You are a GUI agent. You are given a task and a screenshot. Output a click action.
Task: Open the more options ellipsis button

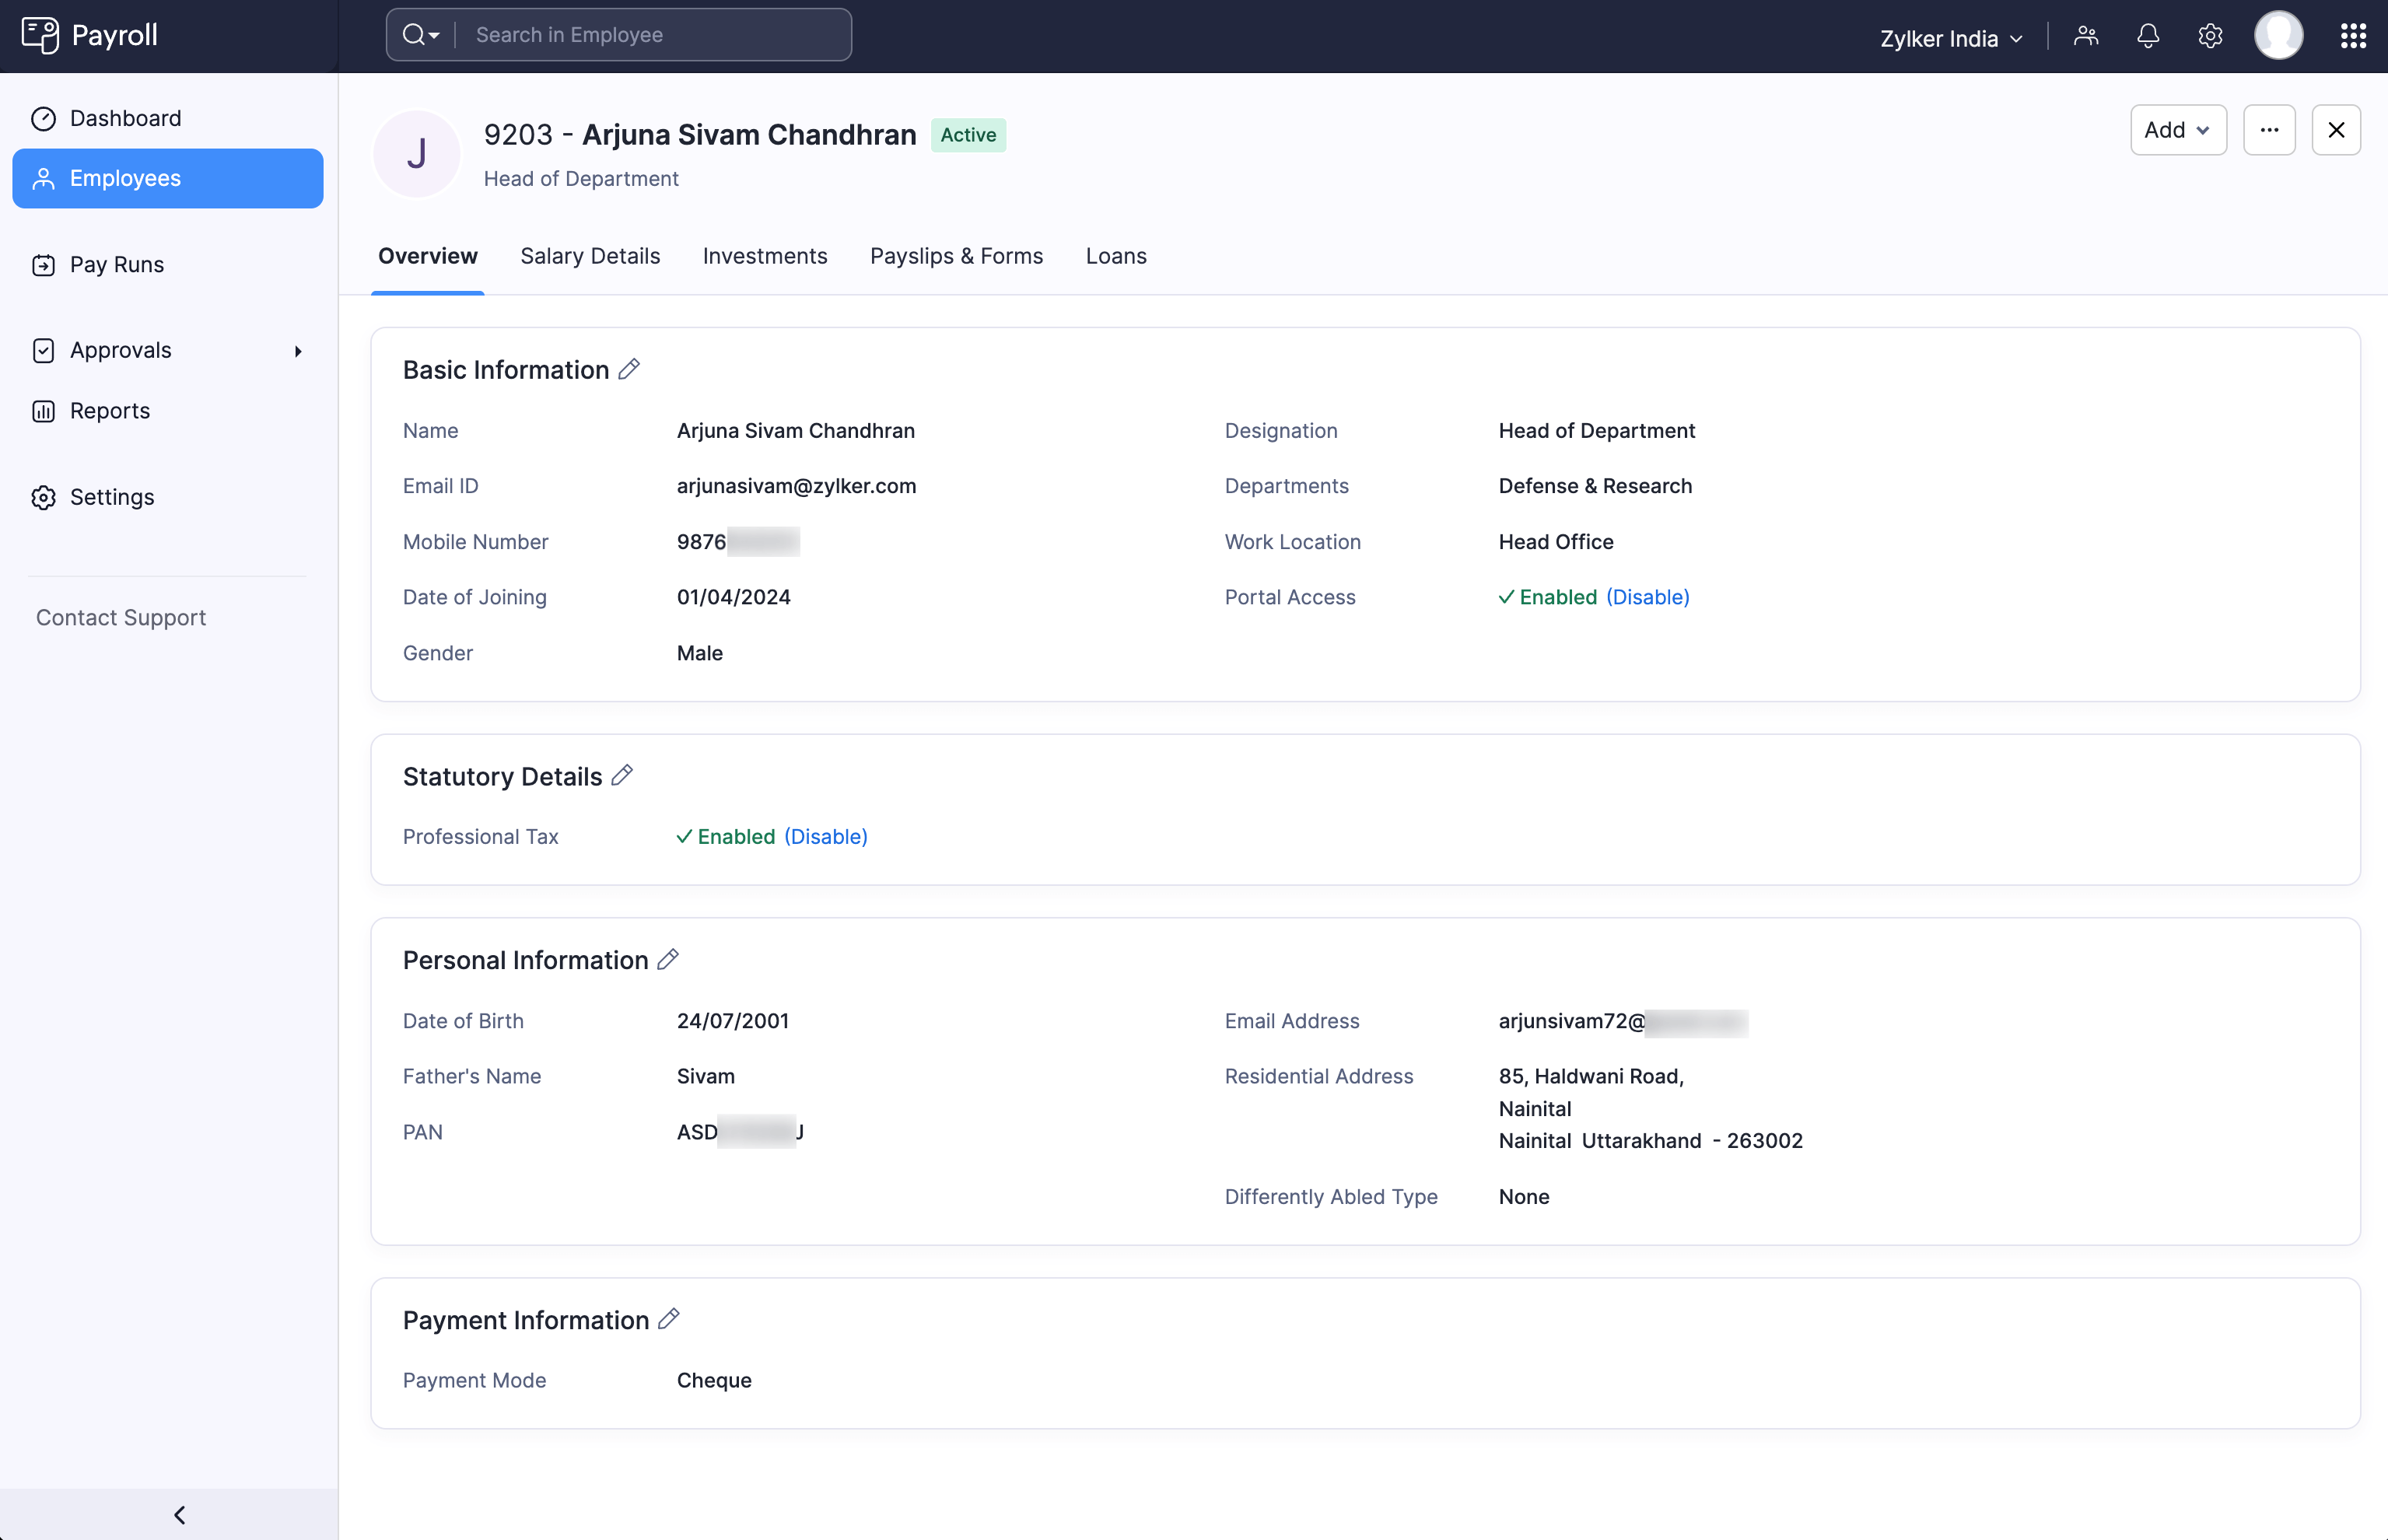[2269, 130]
